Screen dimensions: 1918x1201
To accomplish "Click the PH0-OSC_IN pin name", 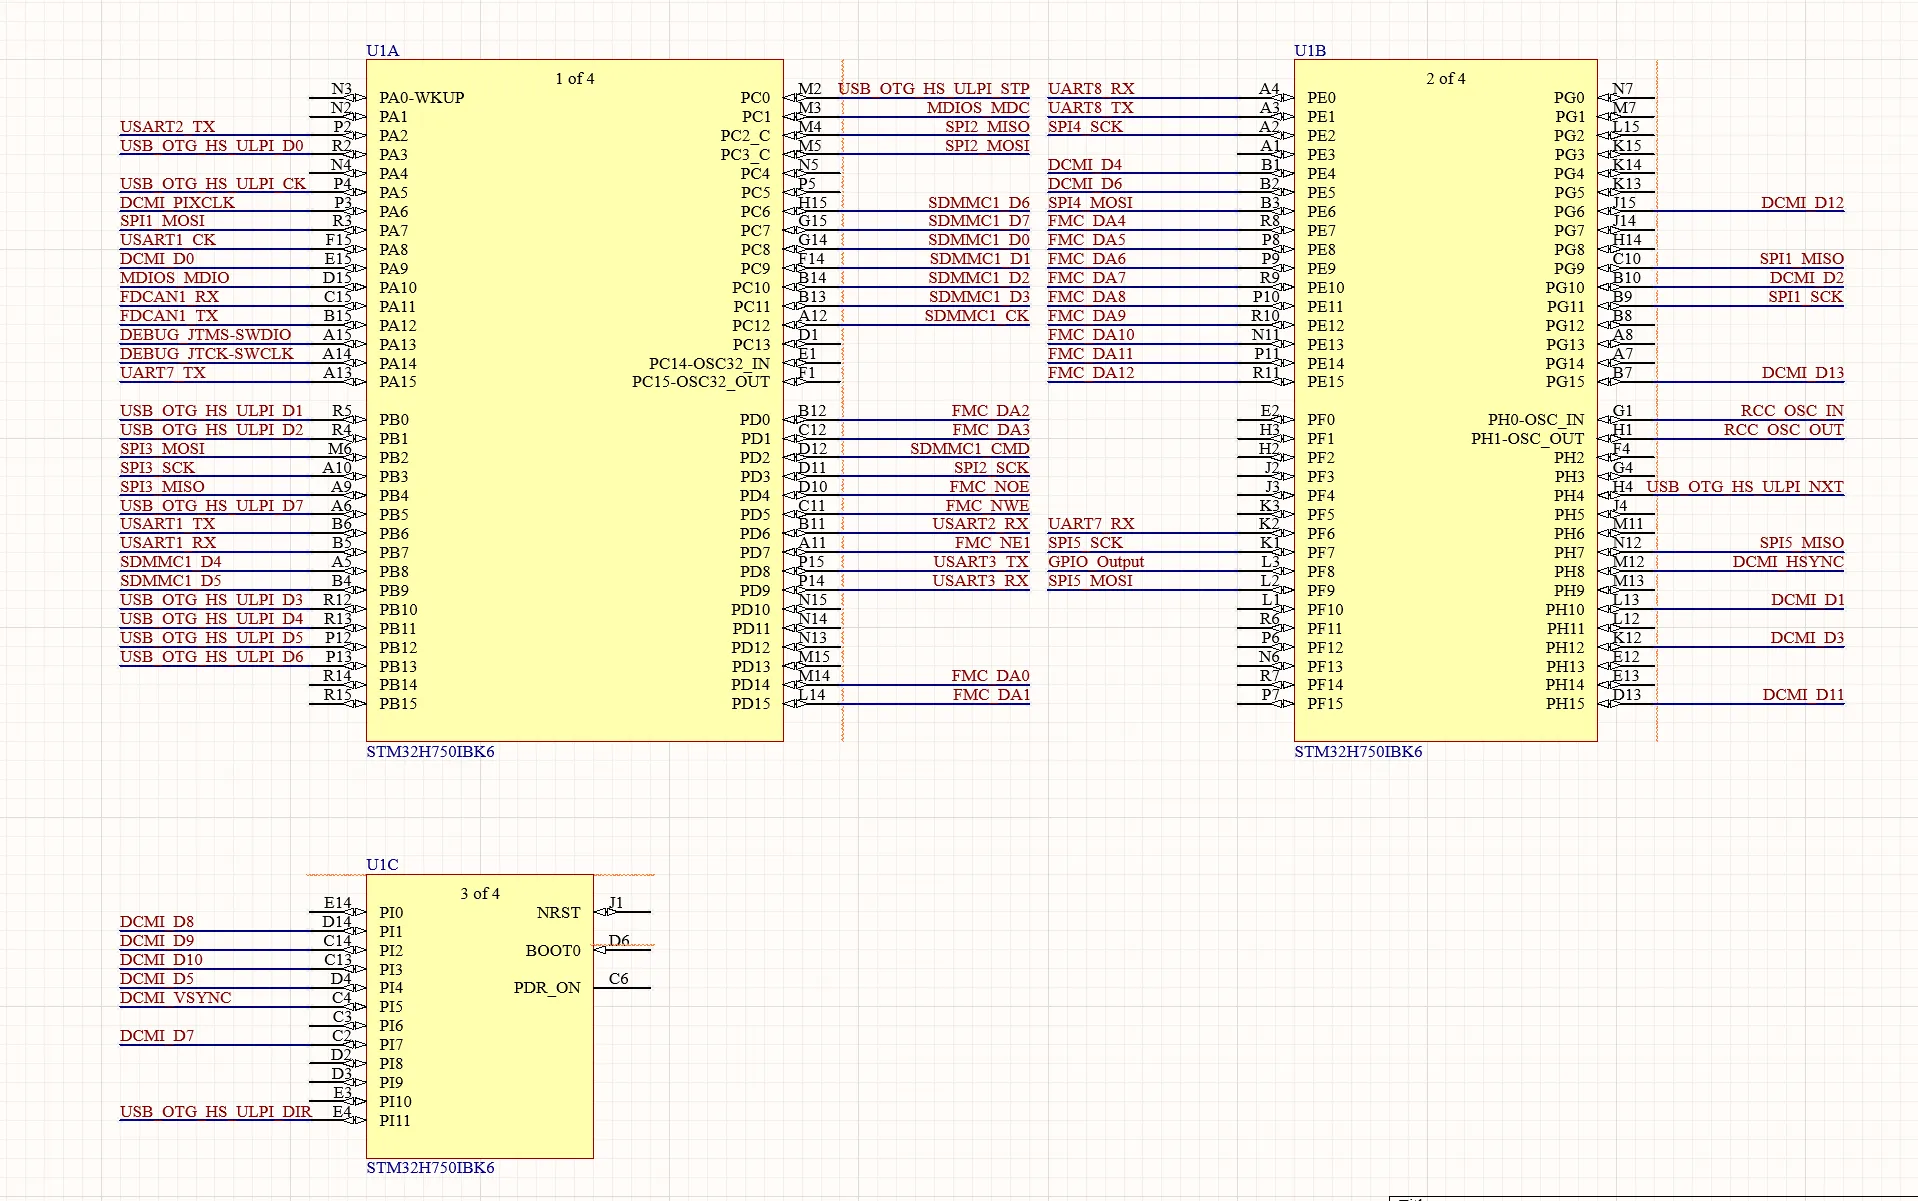I will (x=1536, y=419).
